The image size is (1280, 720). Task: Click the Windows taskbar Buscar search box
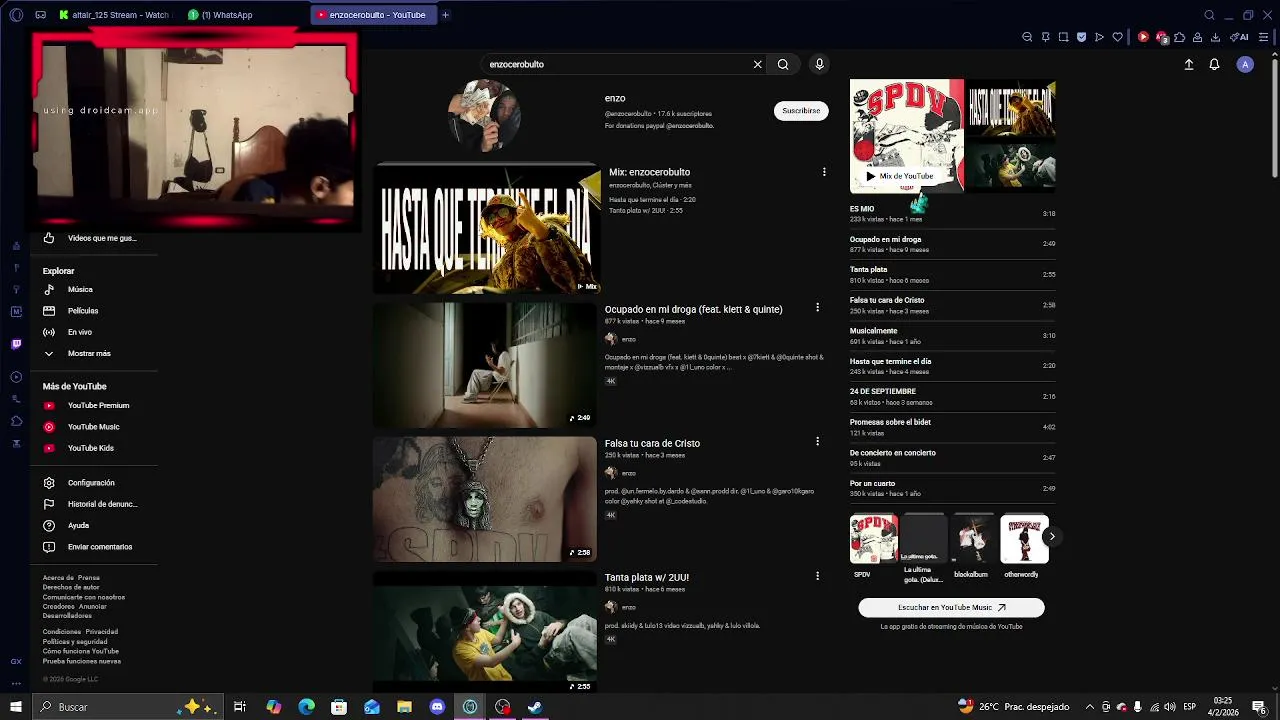pos(130,707)
